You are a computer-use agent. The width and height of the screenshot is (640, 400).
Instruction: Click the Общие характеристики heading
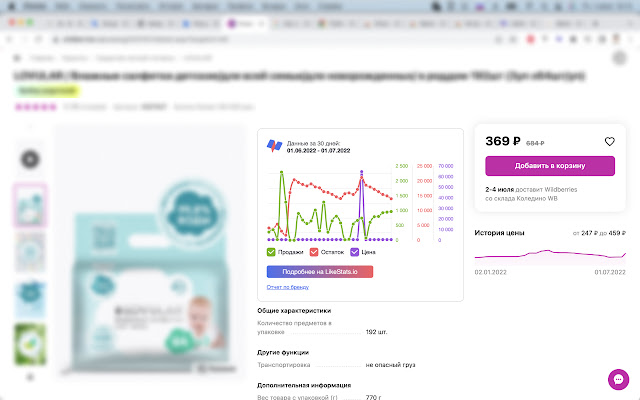pos(294,311)
